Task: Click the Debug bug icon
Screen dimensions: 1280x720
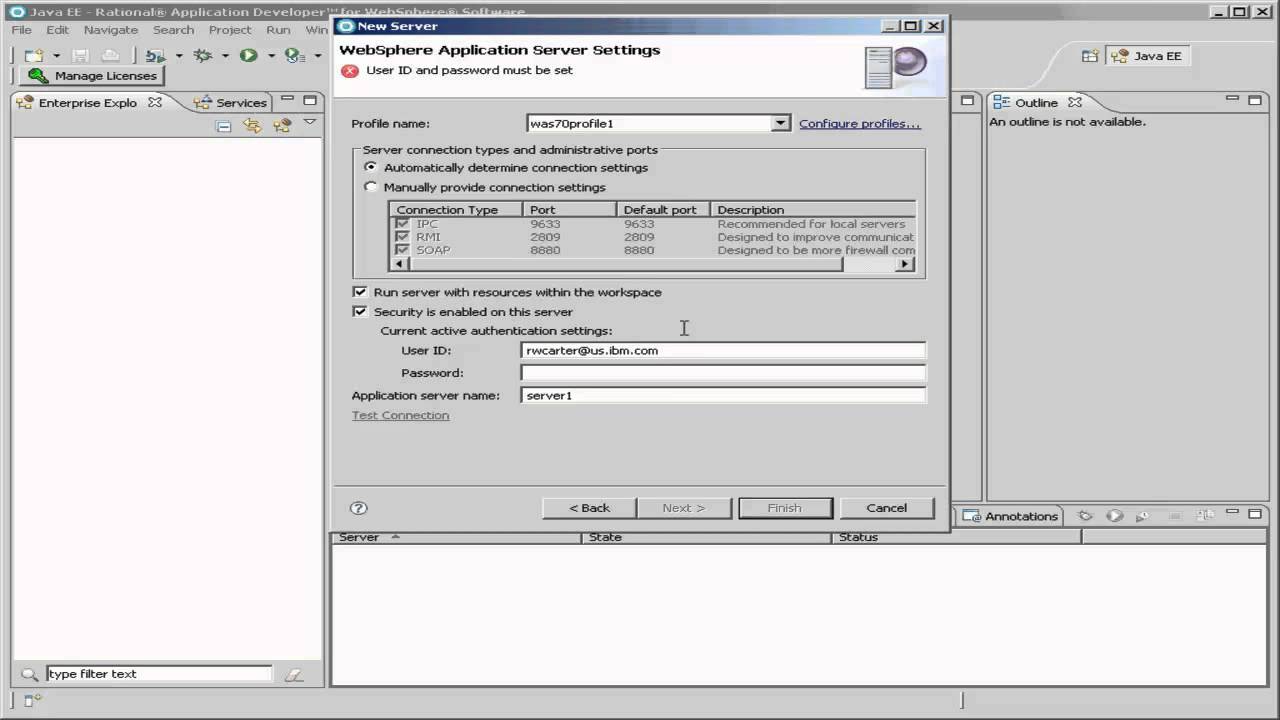Action: tap(203, 56)
